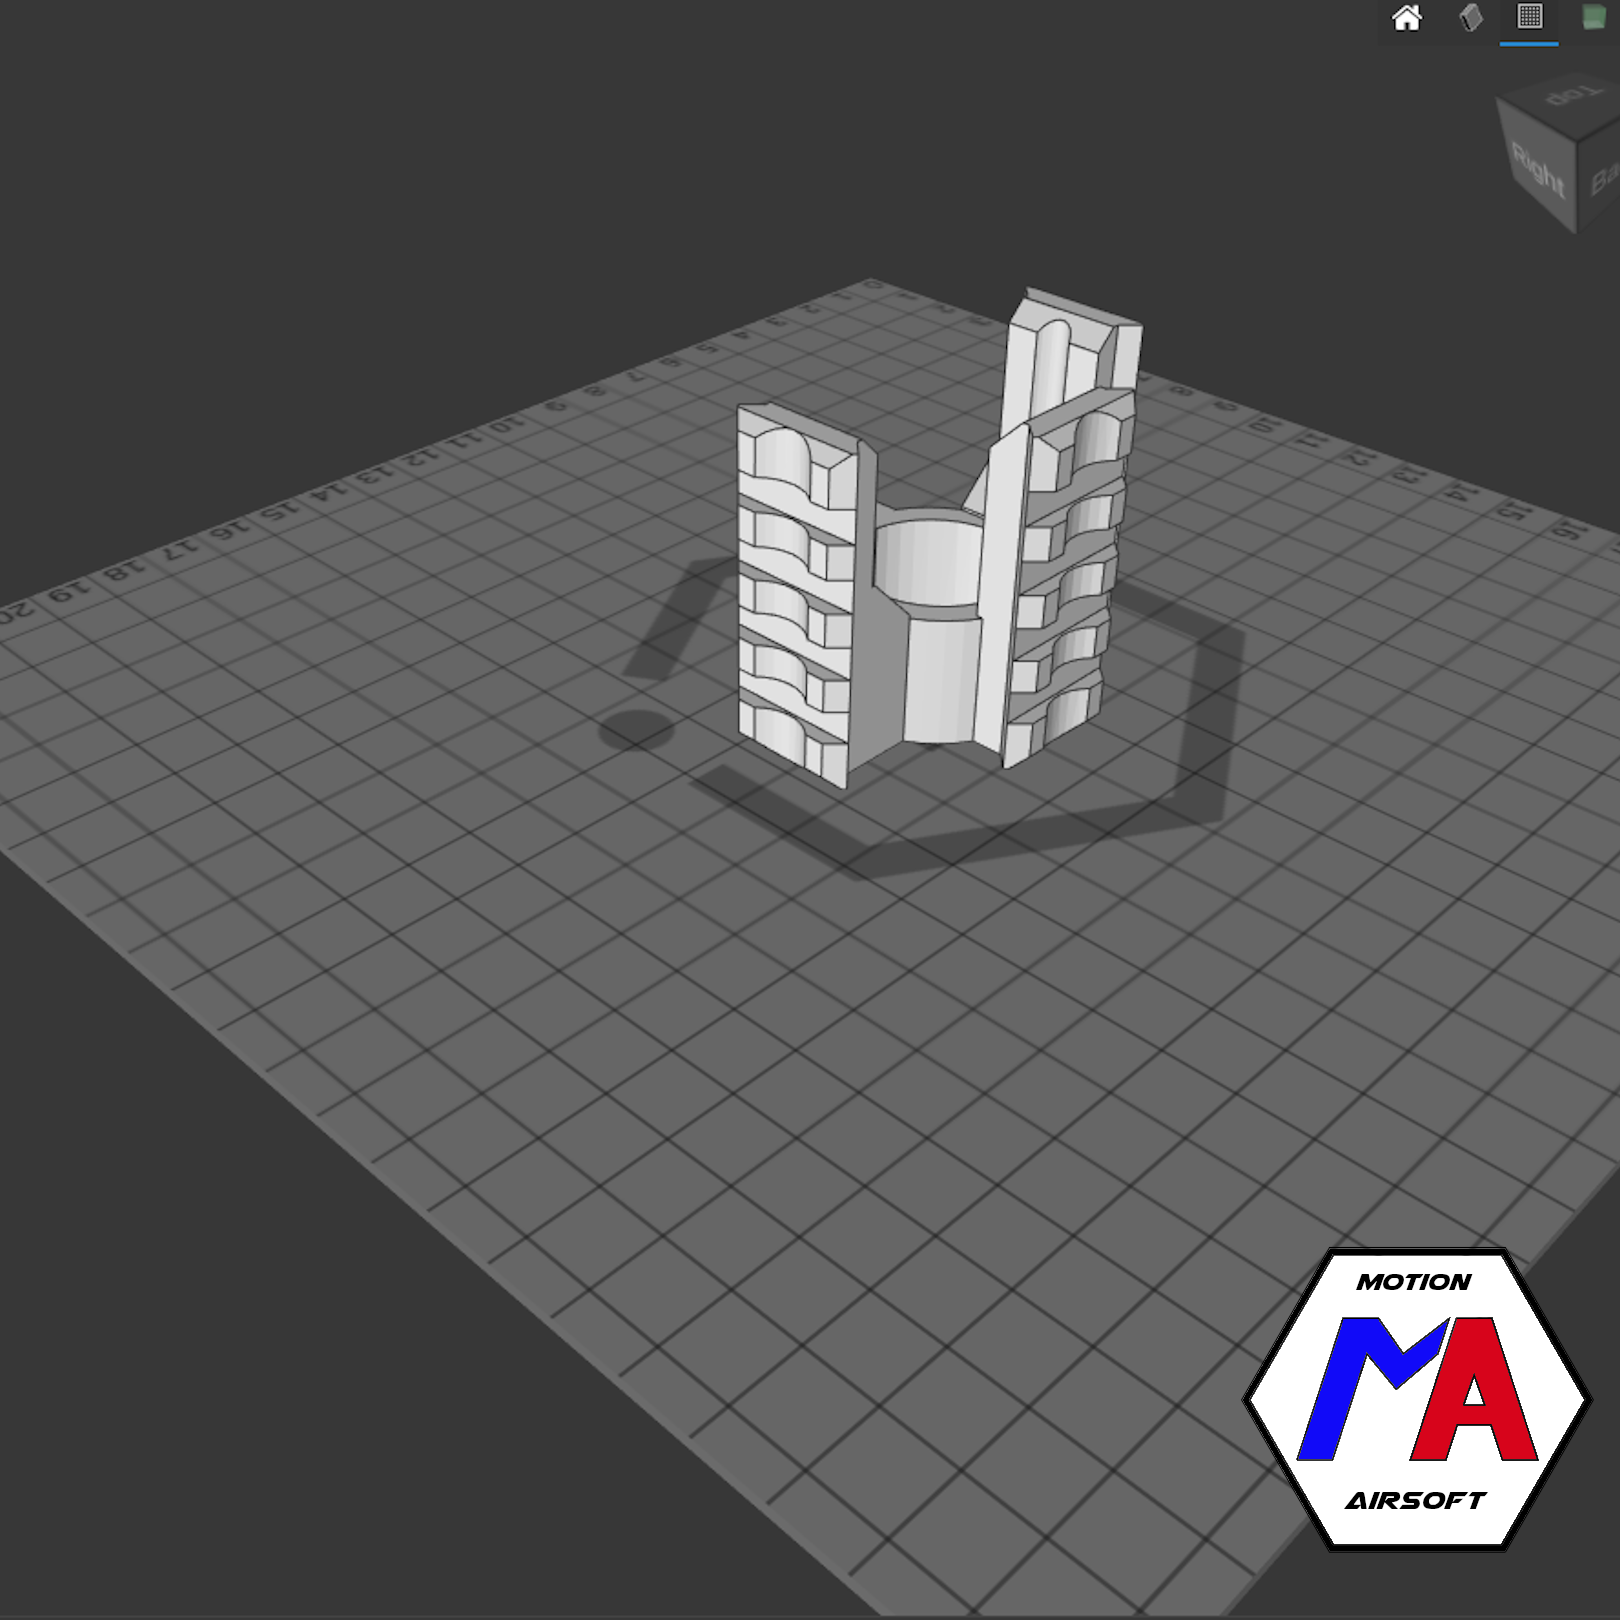Toggle the grid display icon

tap(1529, 17)
